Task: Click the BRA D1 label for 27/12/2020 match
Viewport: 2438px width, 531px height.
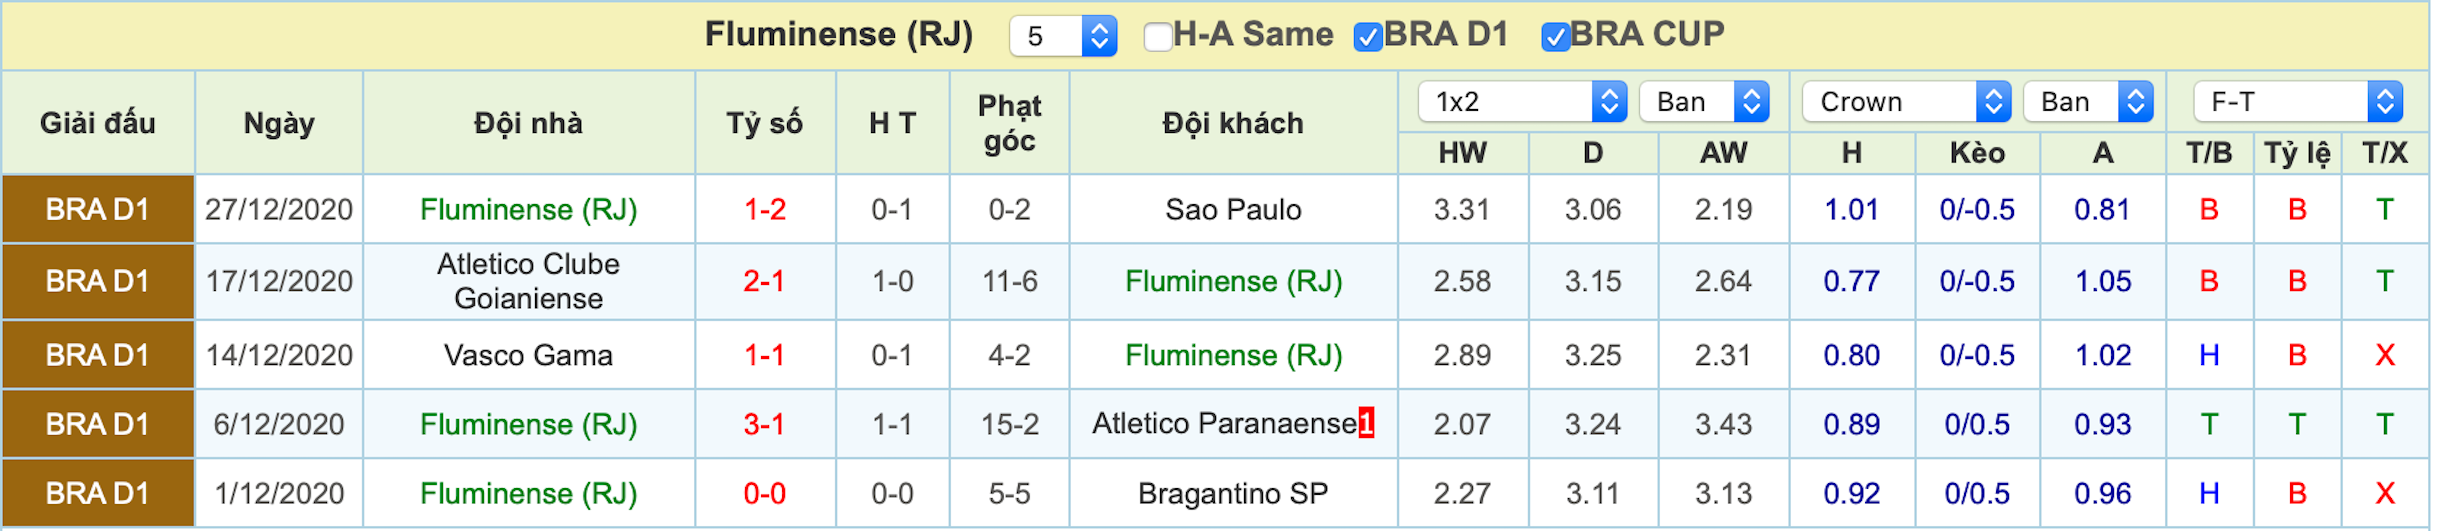Action: 98,209
